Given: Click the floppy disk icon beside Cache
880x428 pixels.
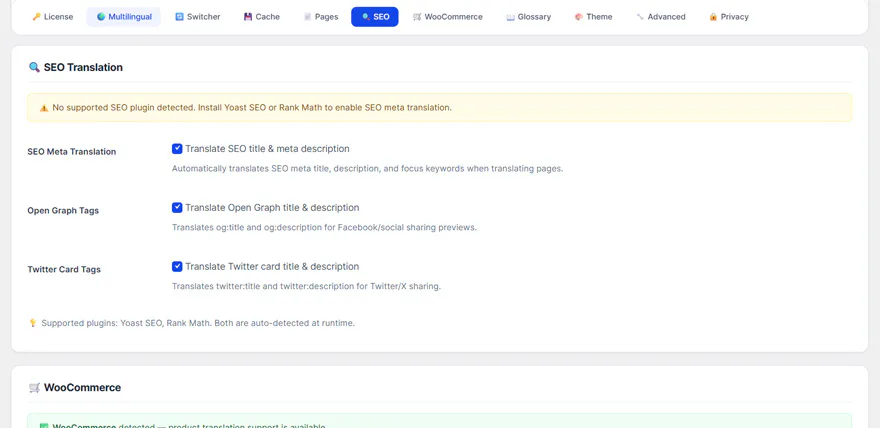Looking at the screenshot, I should click(248, 17).
